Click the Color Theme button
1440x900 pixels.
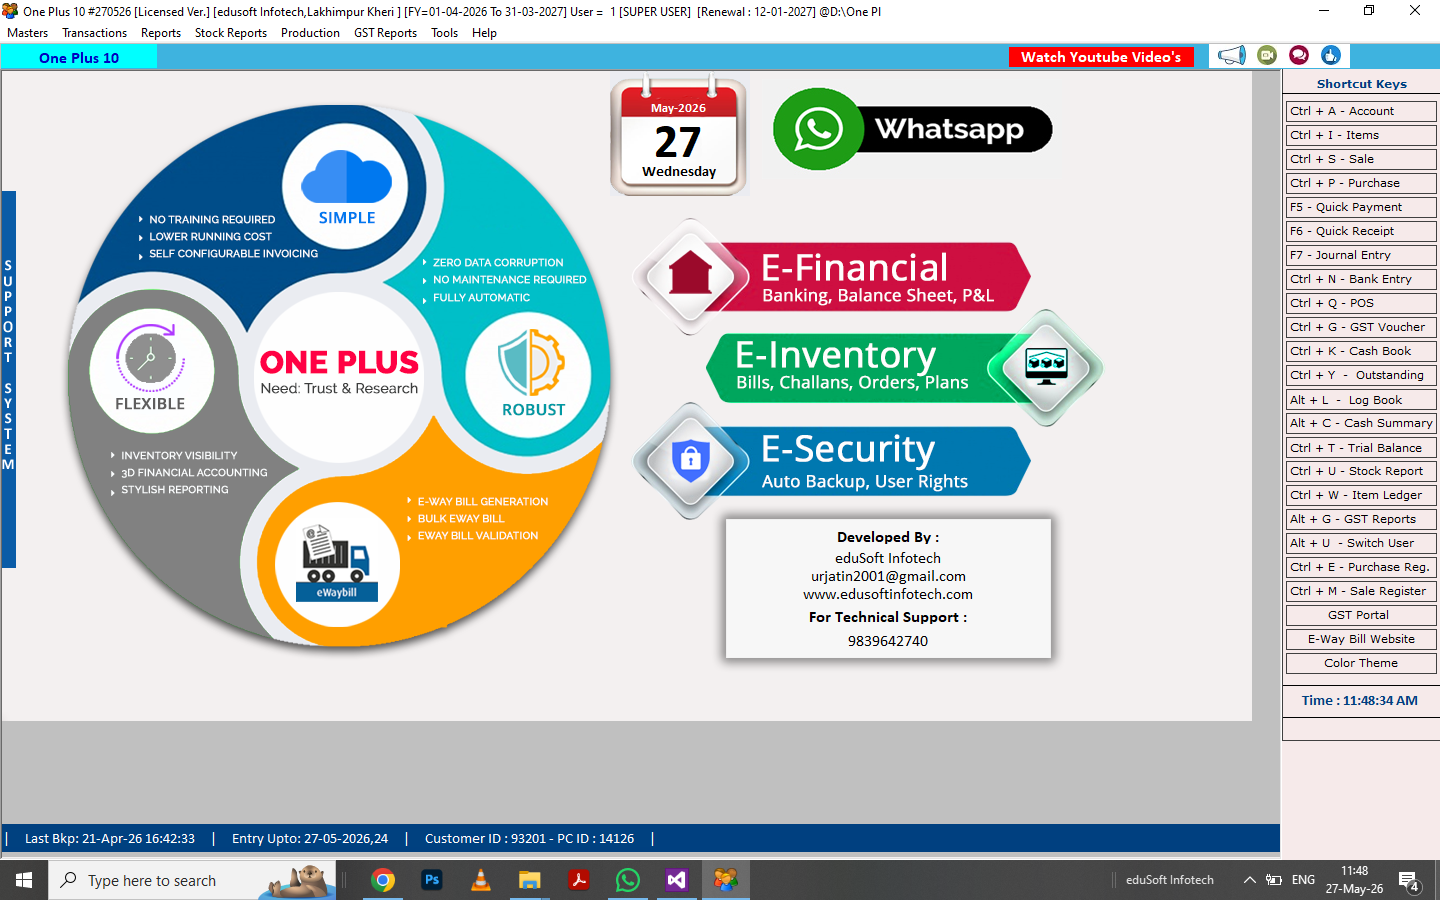point(1361,663)
